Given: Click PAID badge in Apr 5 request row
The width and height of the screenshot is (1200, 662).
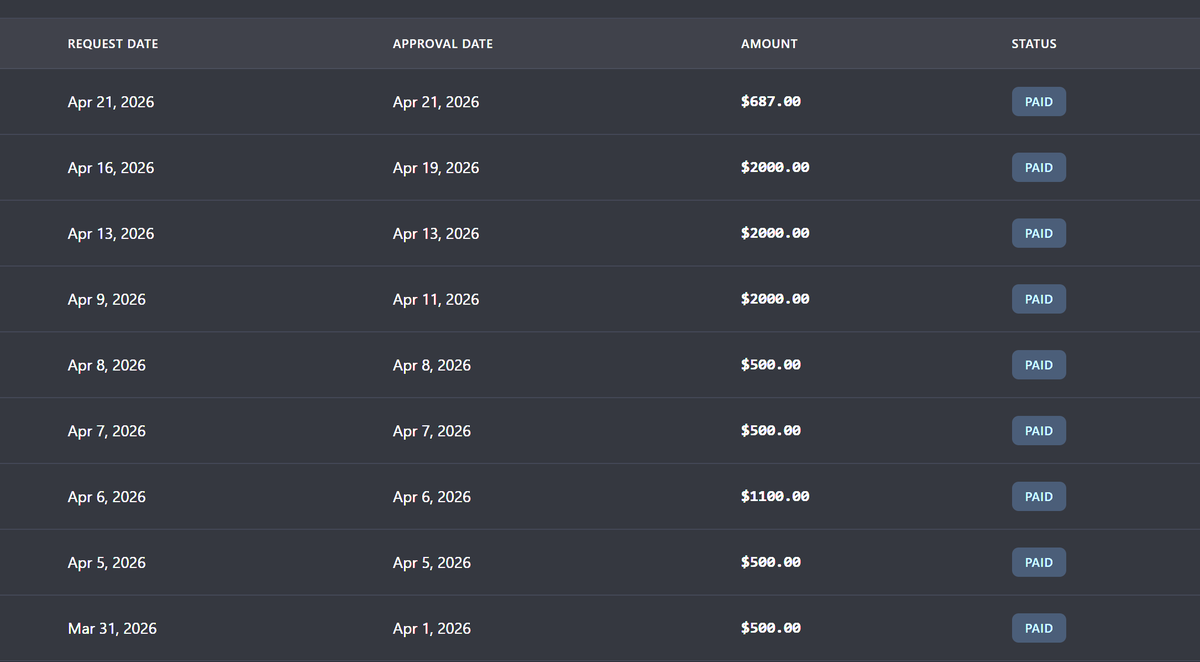Looking at the screenshot, I should pos(1039,563).
